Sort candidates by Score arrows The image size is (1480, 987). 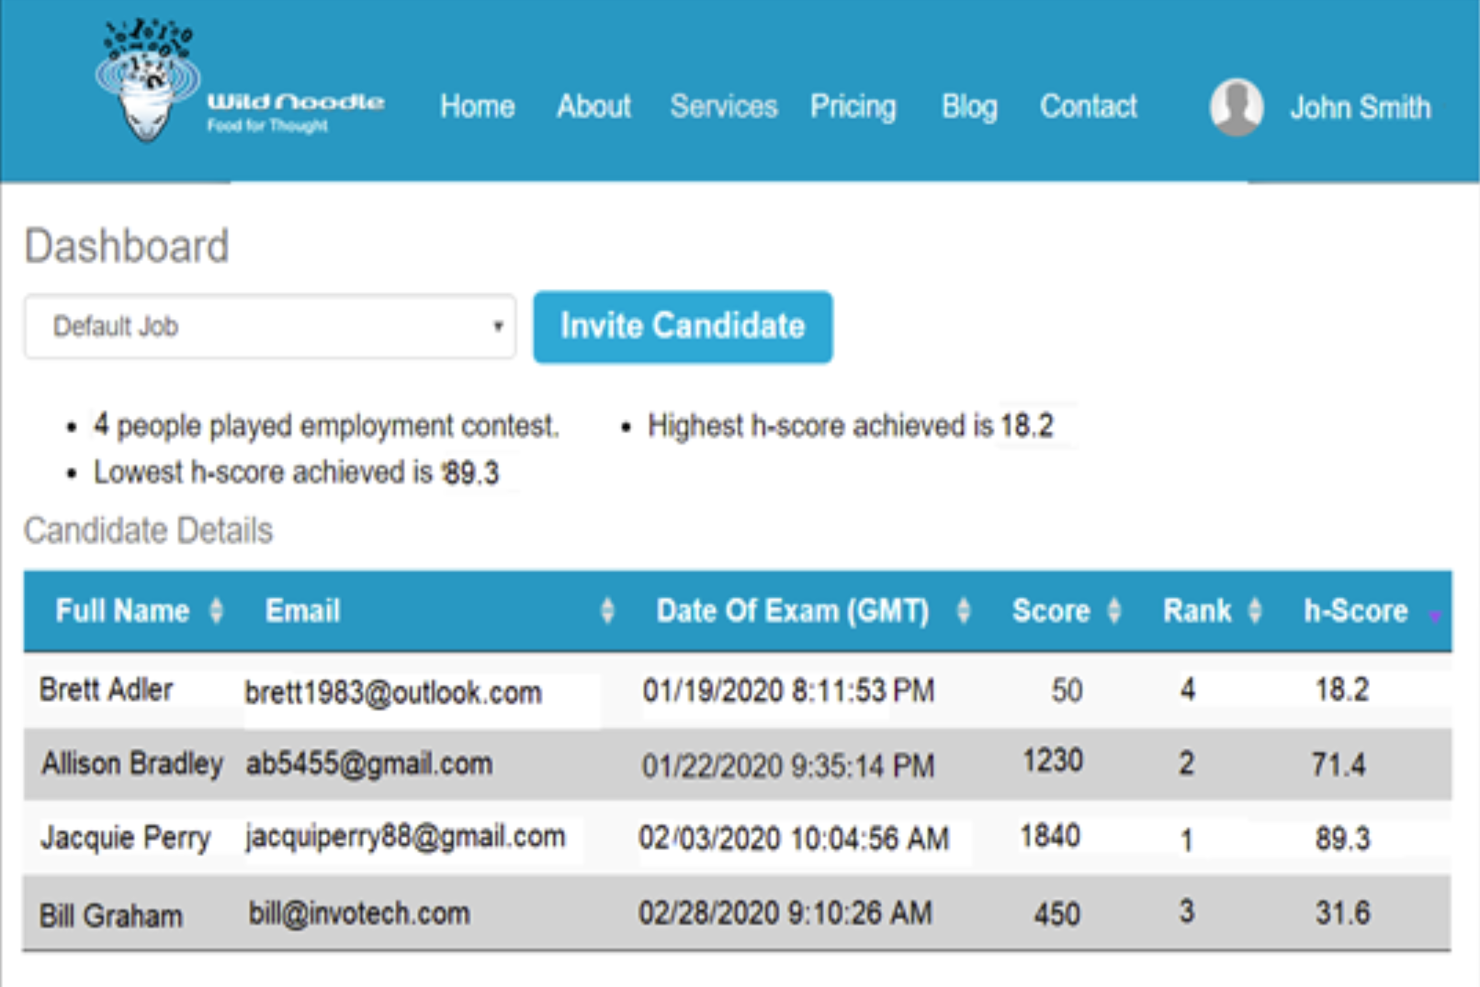[x=1114, y=611]
